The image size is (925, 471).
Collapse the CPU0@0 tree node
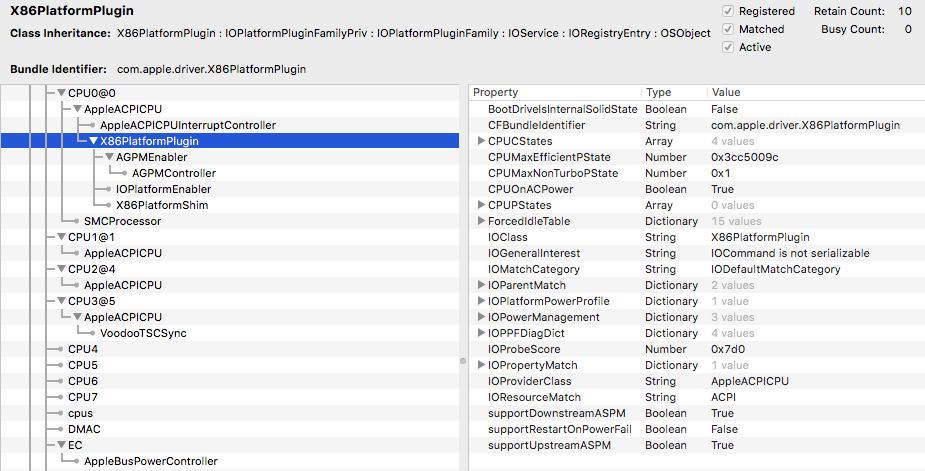[x=61, y=93]
